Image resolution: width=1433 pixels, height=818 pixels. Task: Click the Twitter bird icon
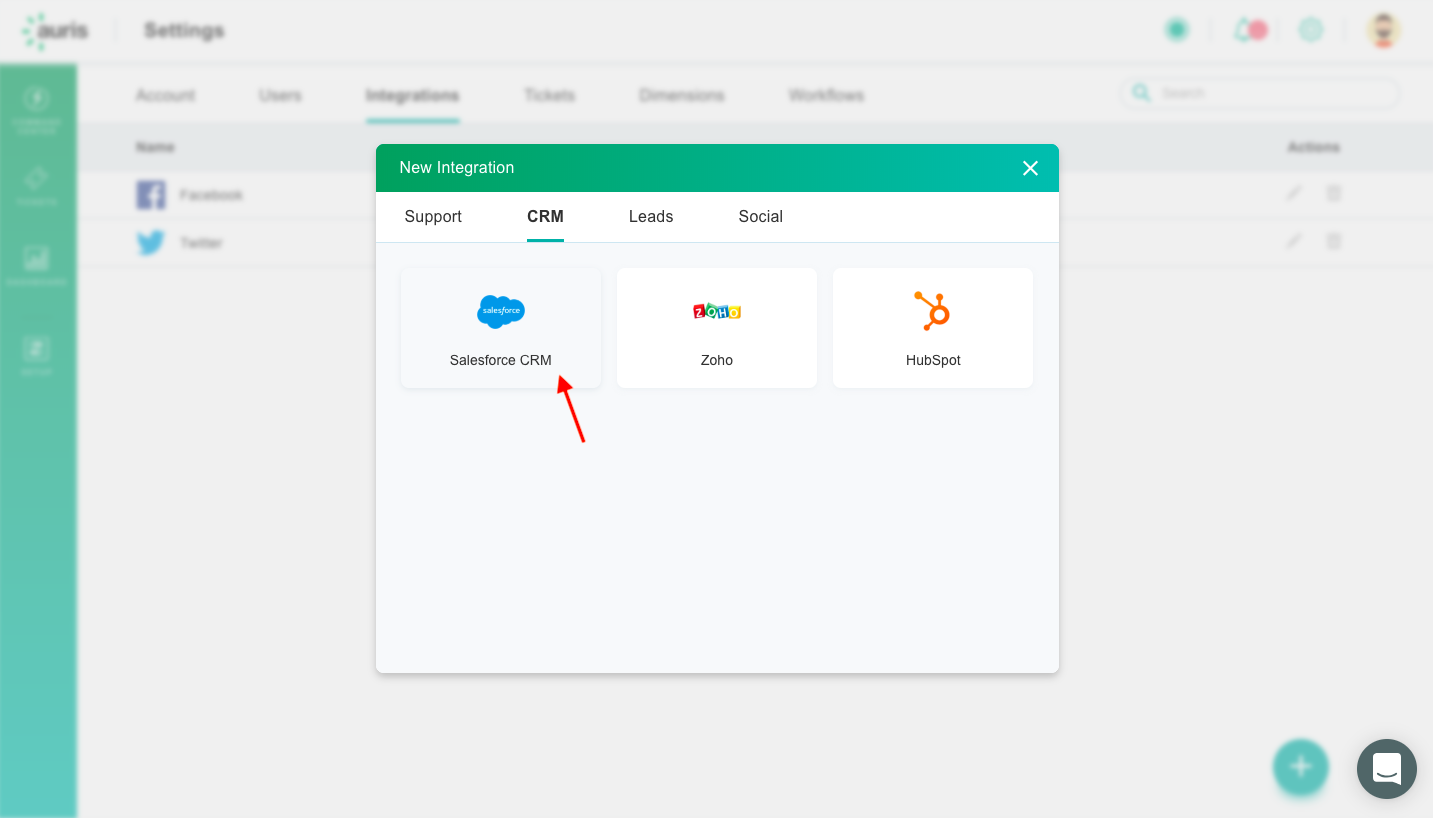point(151,243)
